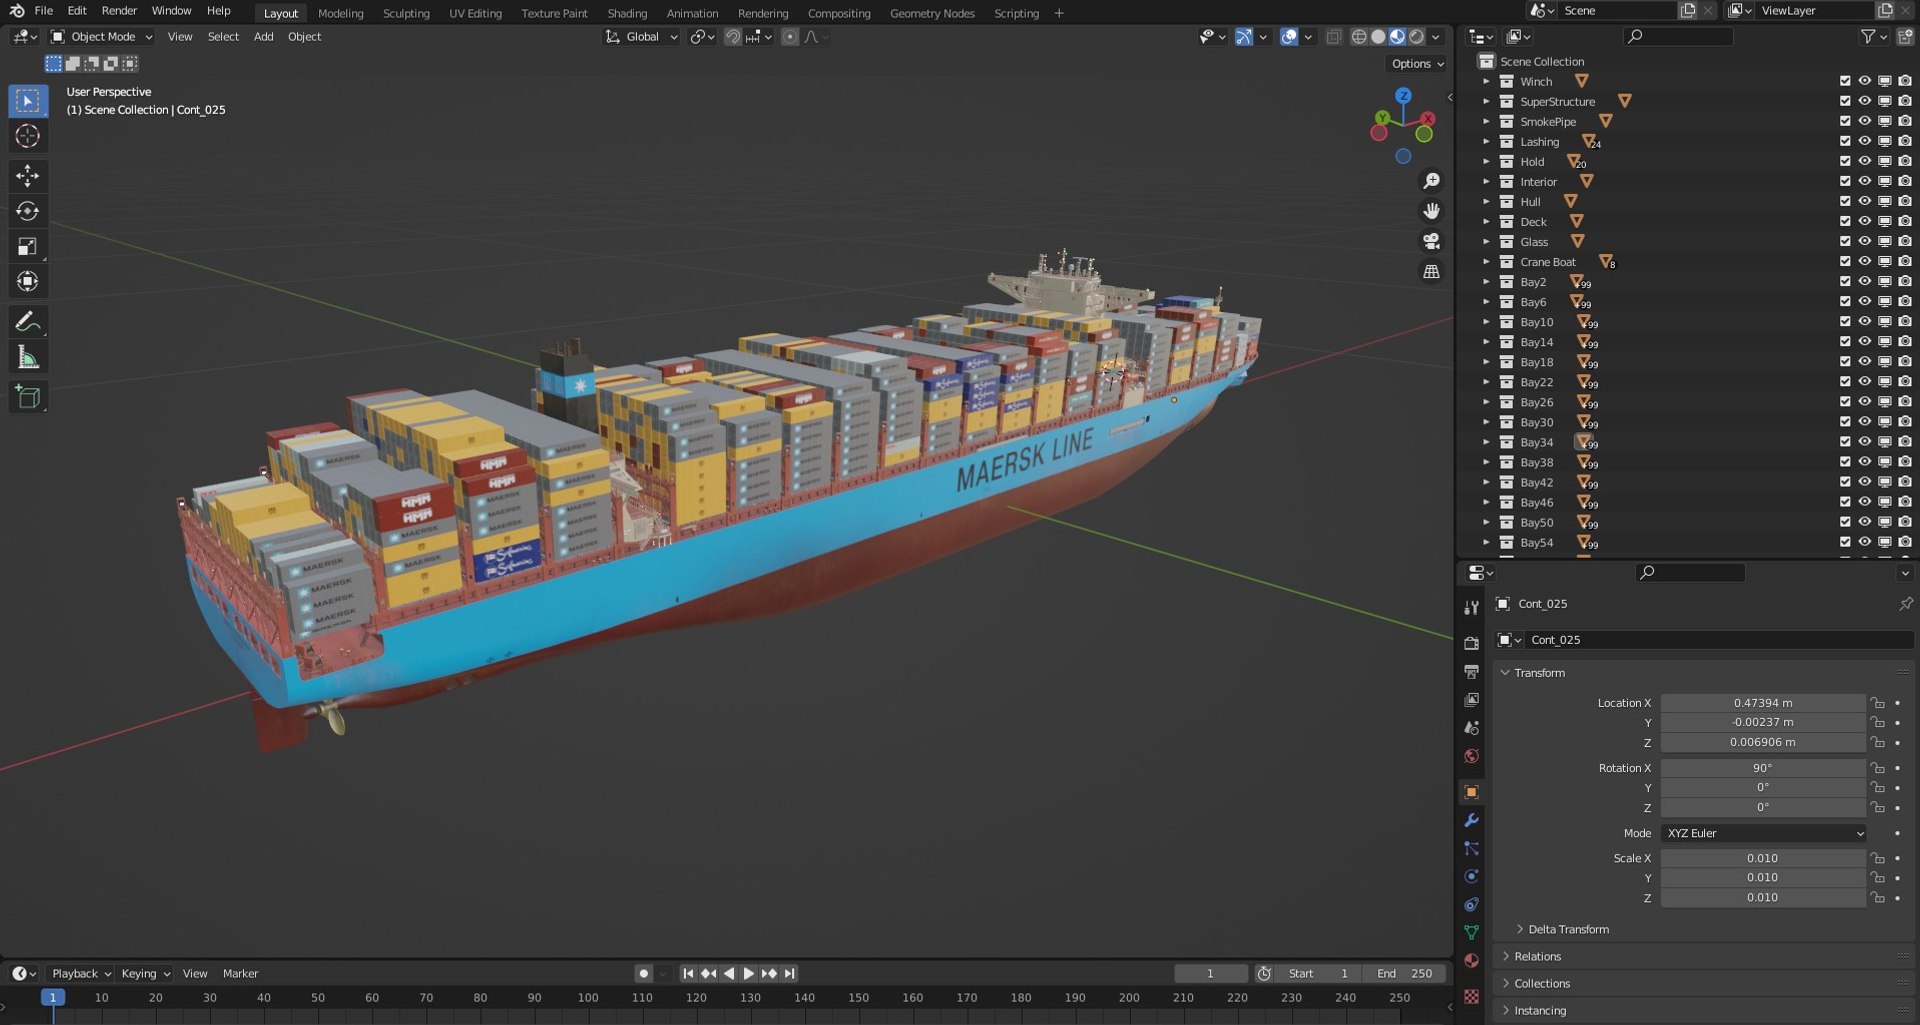The height and width of the screenshot is (1025, 1920).
Task: Click the pan view hand icon
Action: pos(1432,211)
